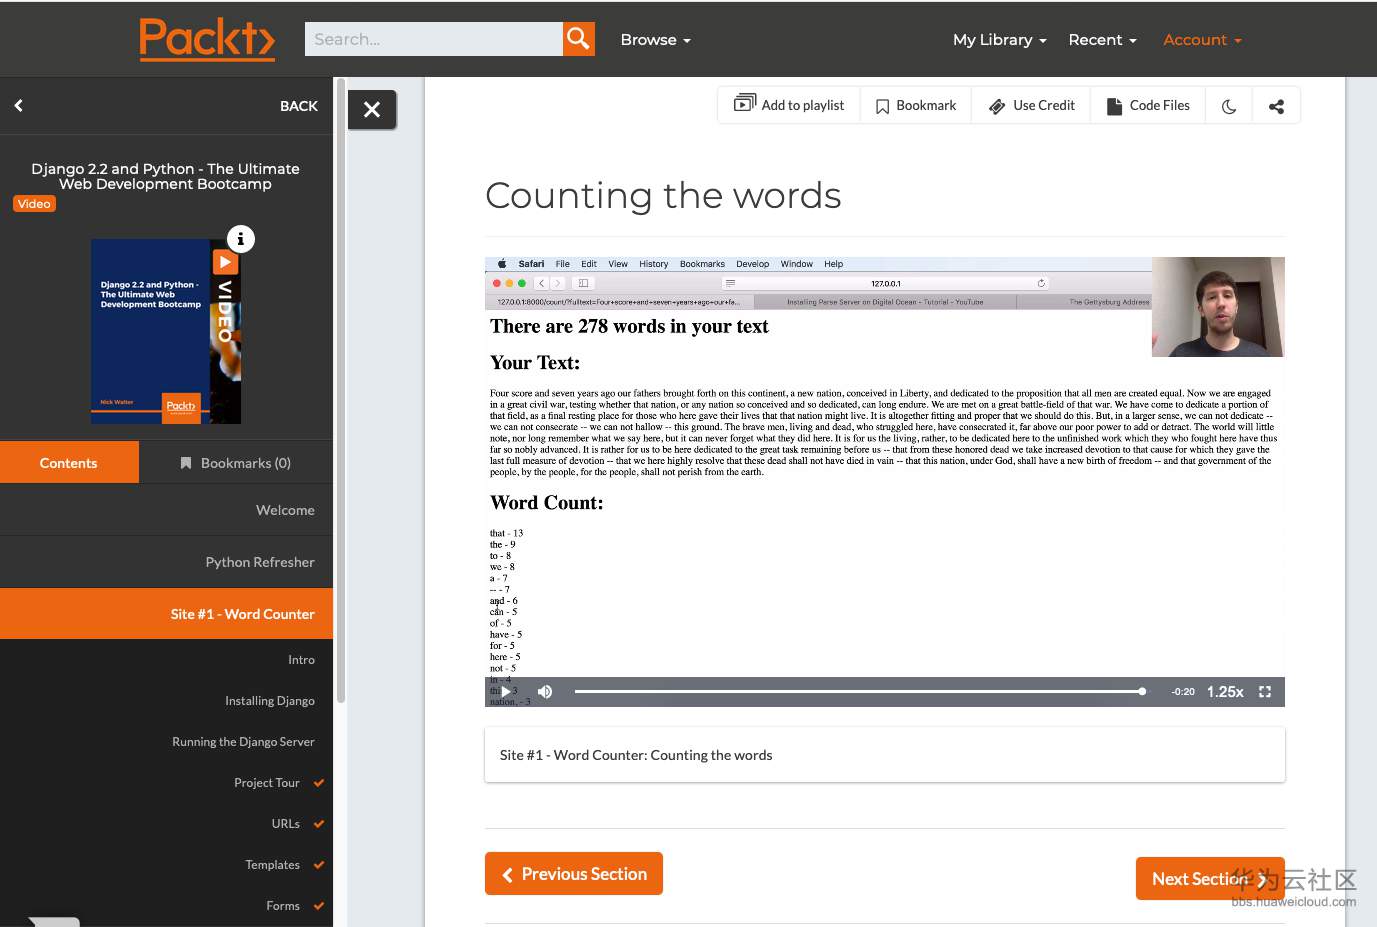1377x927 pixels.
Task: Open the My Library dropdown
Action: click(x=999, y=40)
